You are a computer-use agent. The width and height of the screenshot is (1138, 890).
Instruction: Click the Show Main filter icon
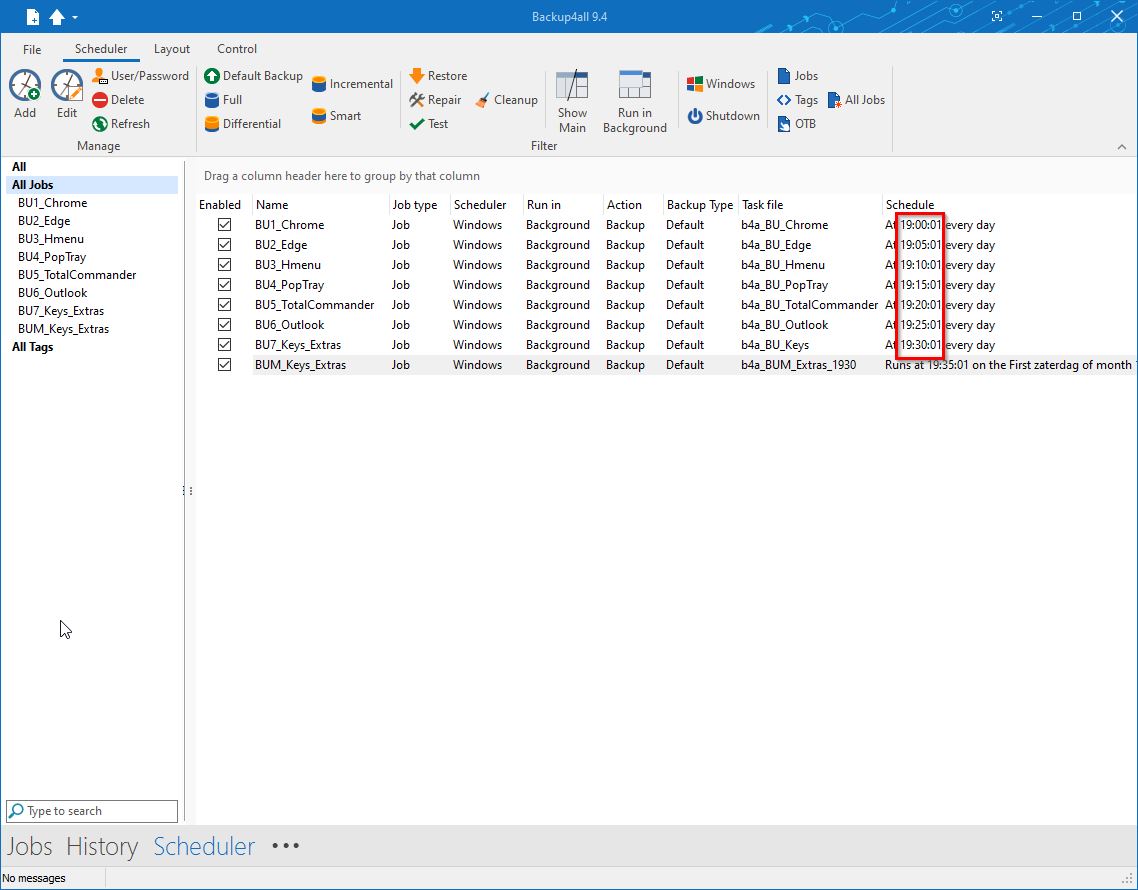click(572, 86)
